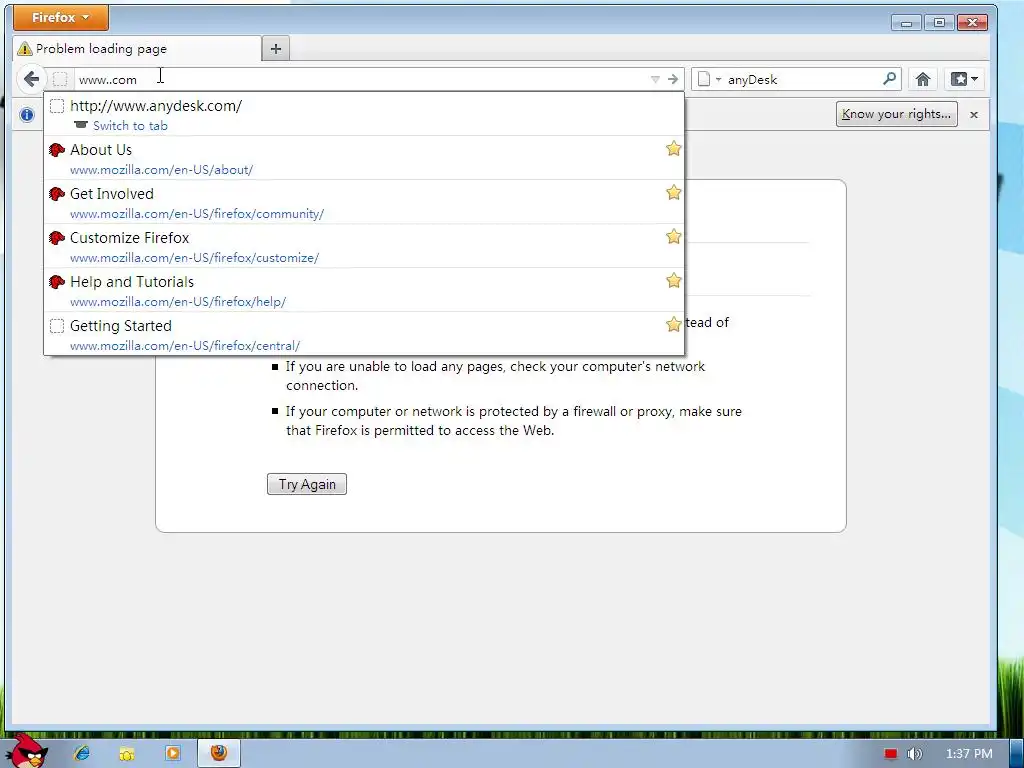The width and height of the screenshot is (1024, 768).
Task: Open the media player taskbar icon
Action: click(172, 753)
